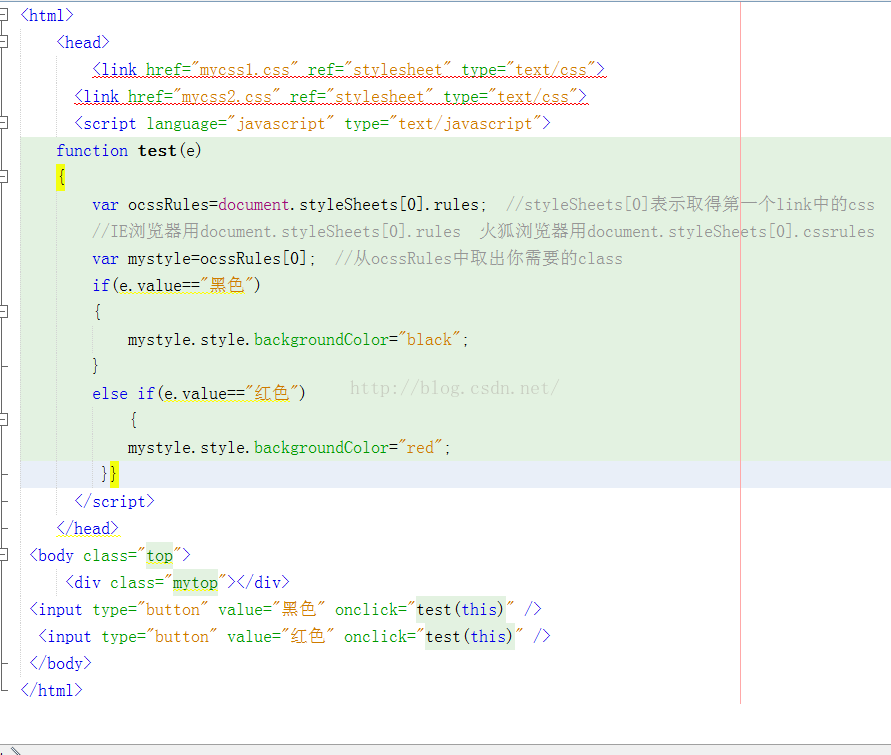
Task: Click the yellow highlighted opening brace
Action: tap(61, 177)
